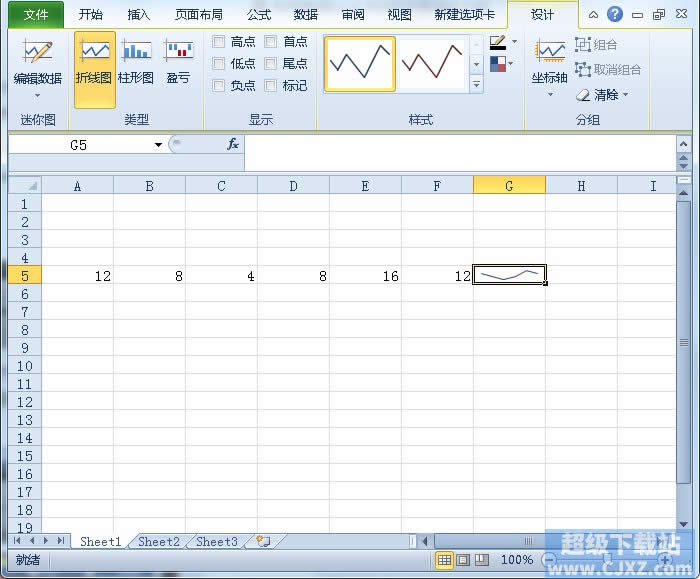The width and height of the screenshot is (700, 579).
Task: Expand the formula bar
Action: (683, 144)
